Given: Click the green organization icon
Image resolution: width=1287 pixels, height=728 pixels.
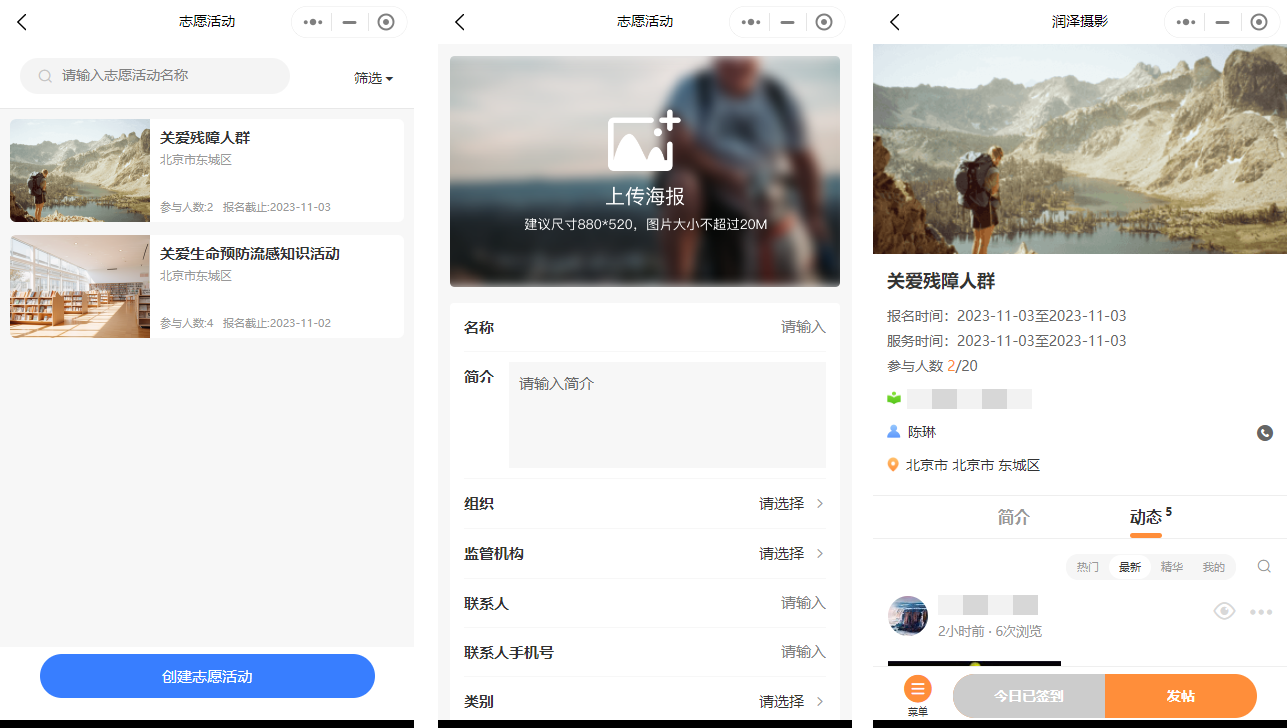Looking at the screenshot, I should coord(894,399).
